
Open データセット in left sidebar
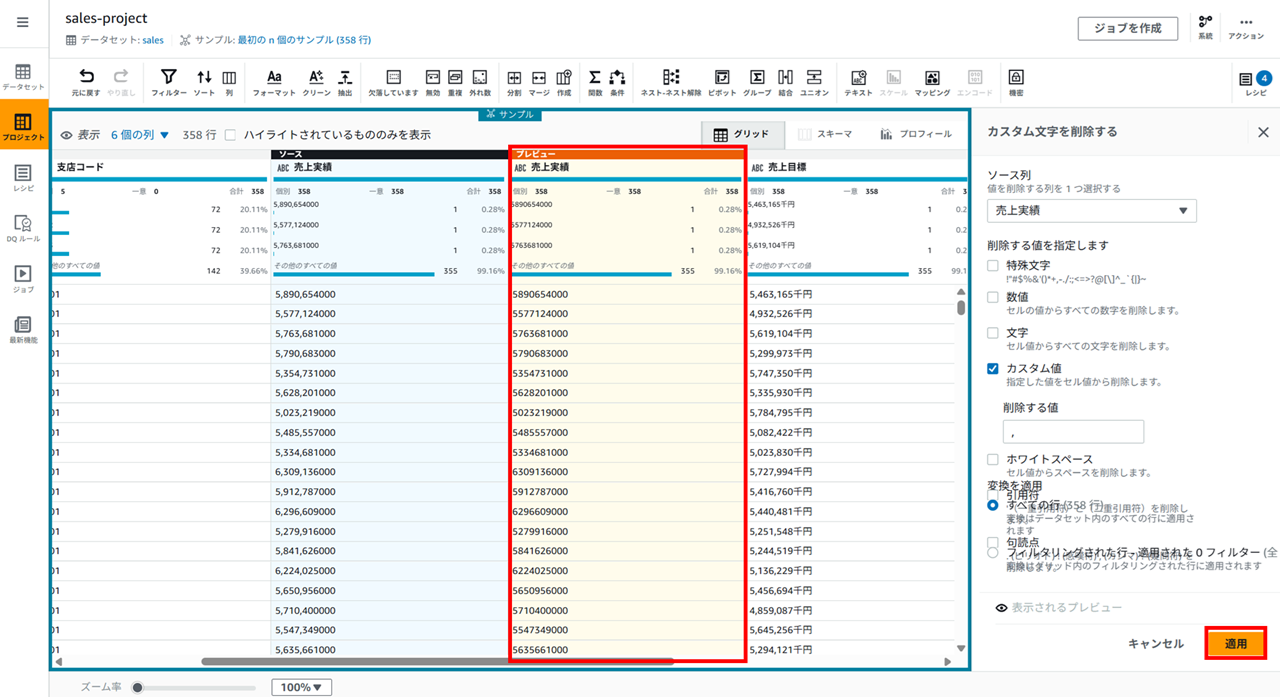coord(23,78)
